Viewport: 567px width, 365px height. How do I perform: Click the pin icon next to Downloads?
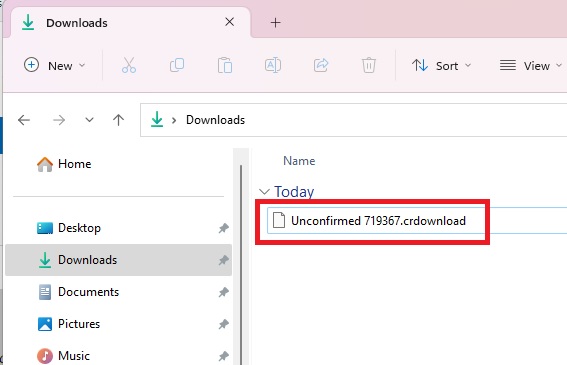(223, 260)
